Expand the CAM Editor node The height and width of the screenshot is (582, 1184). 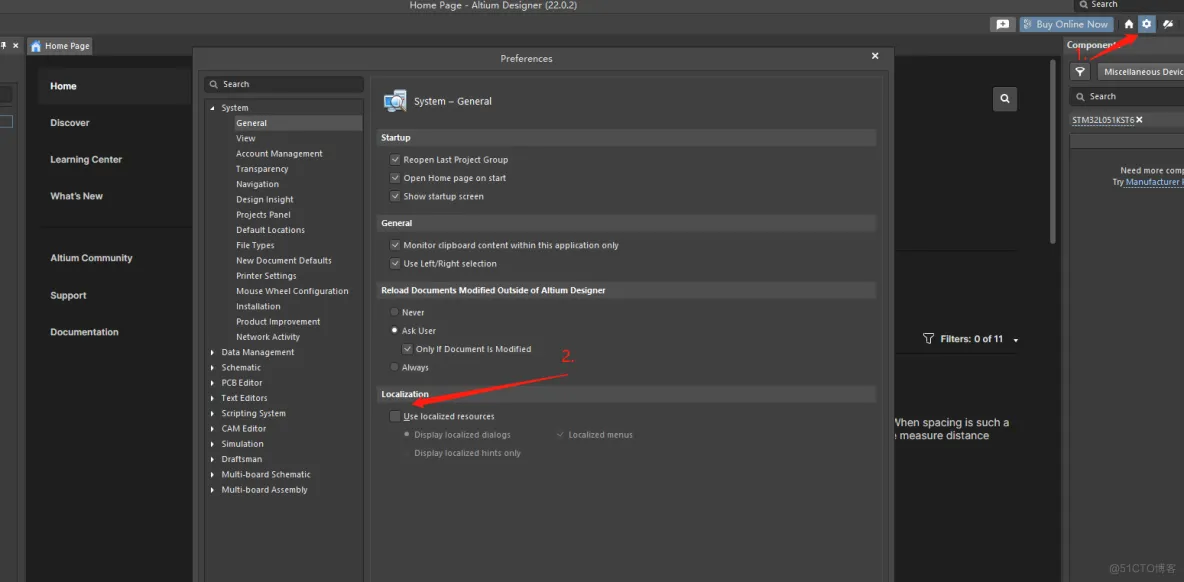click(x=213, y=429)
